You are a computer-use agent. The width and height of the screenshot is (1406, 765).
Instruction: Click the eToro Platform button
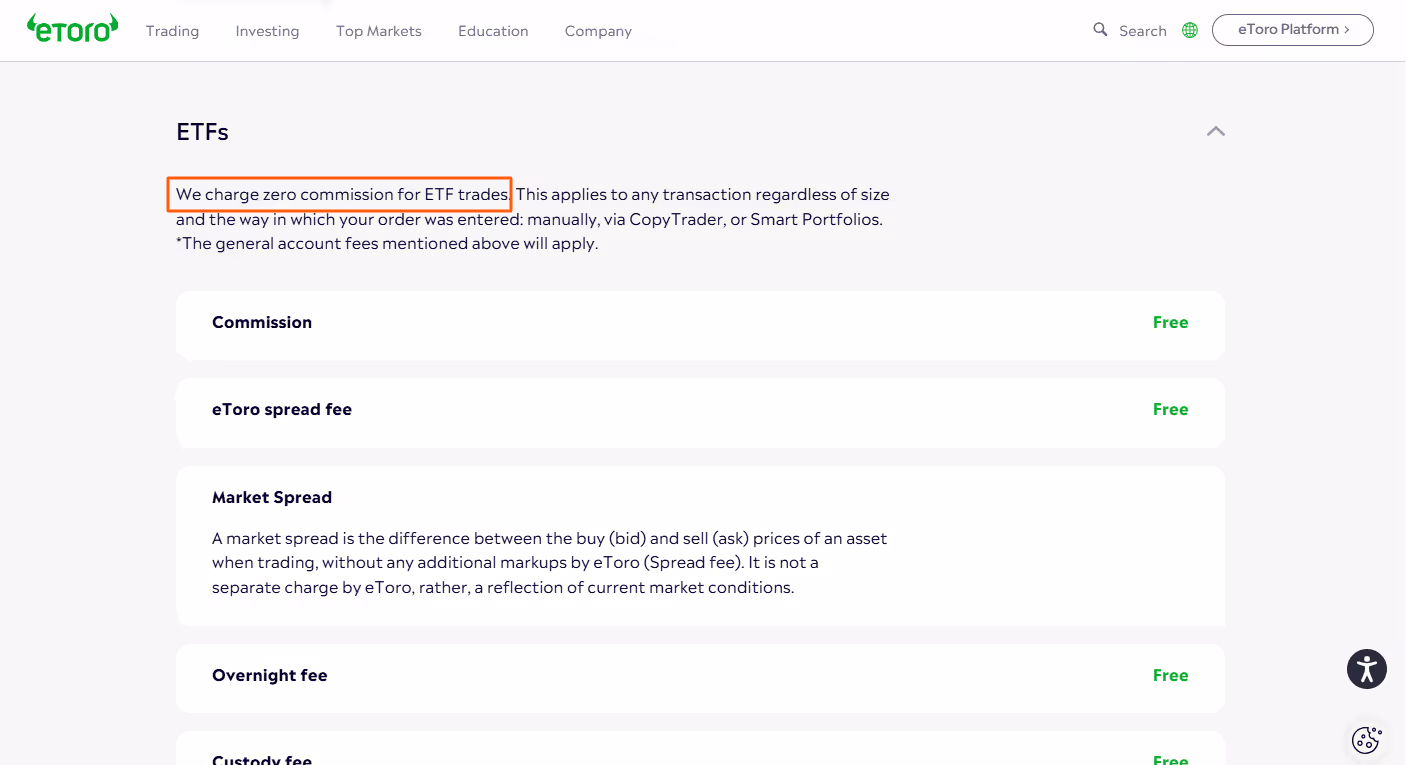[x=1293, y=30]
